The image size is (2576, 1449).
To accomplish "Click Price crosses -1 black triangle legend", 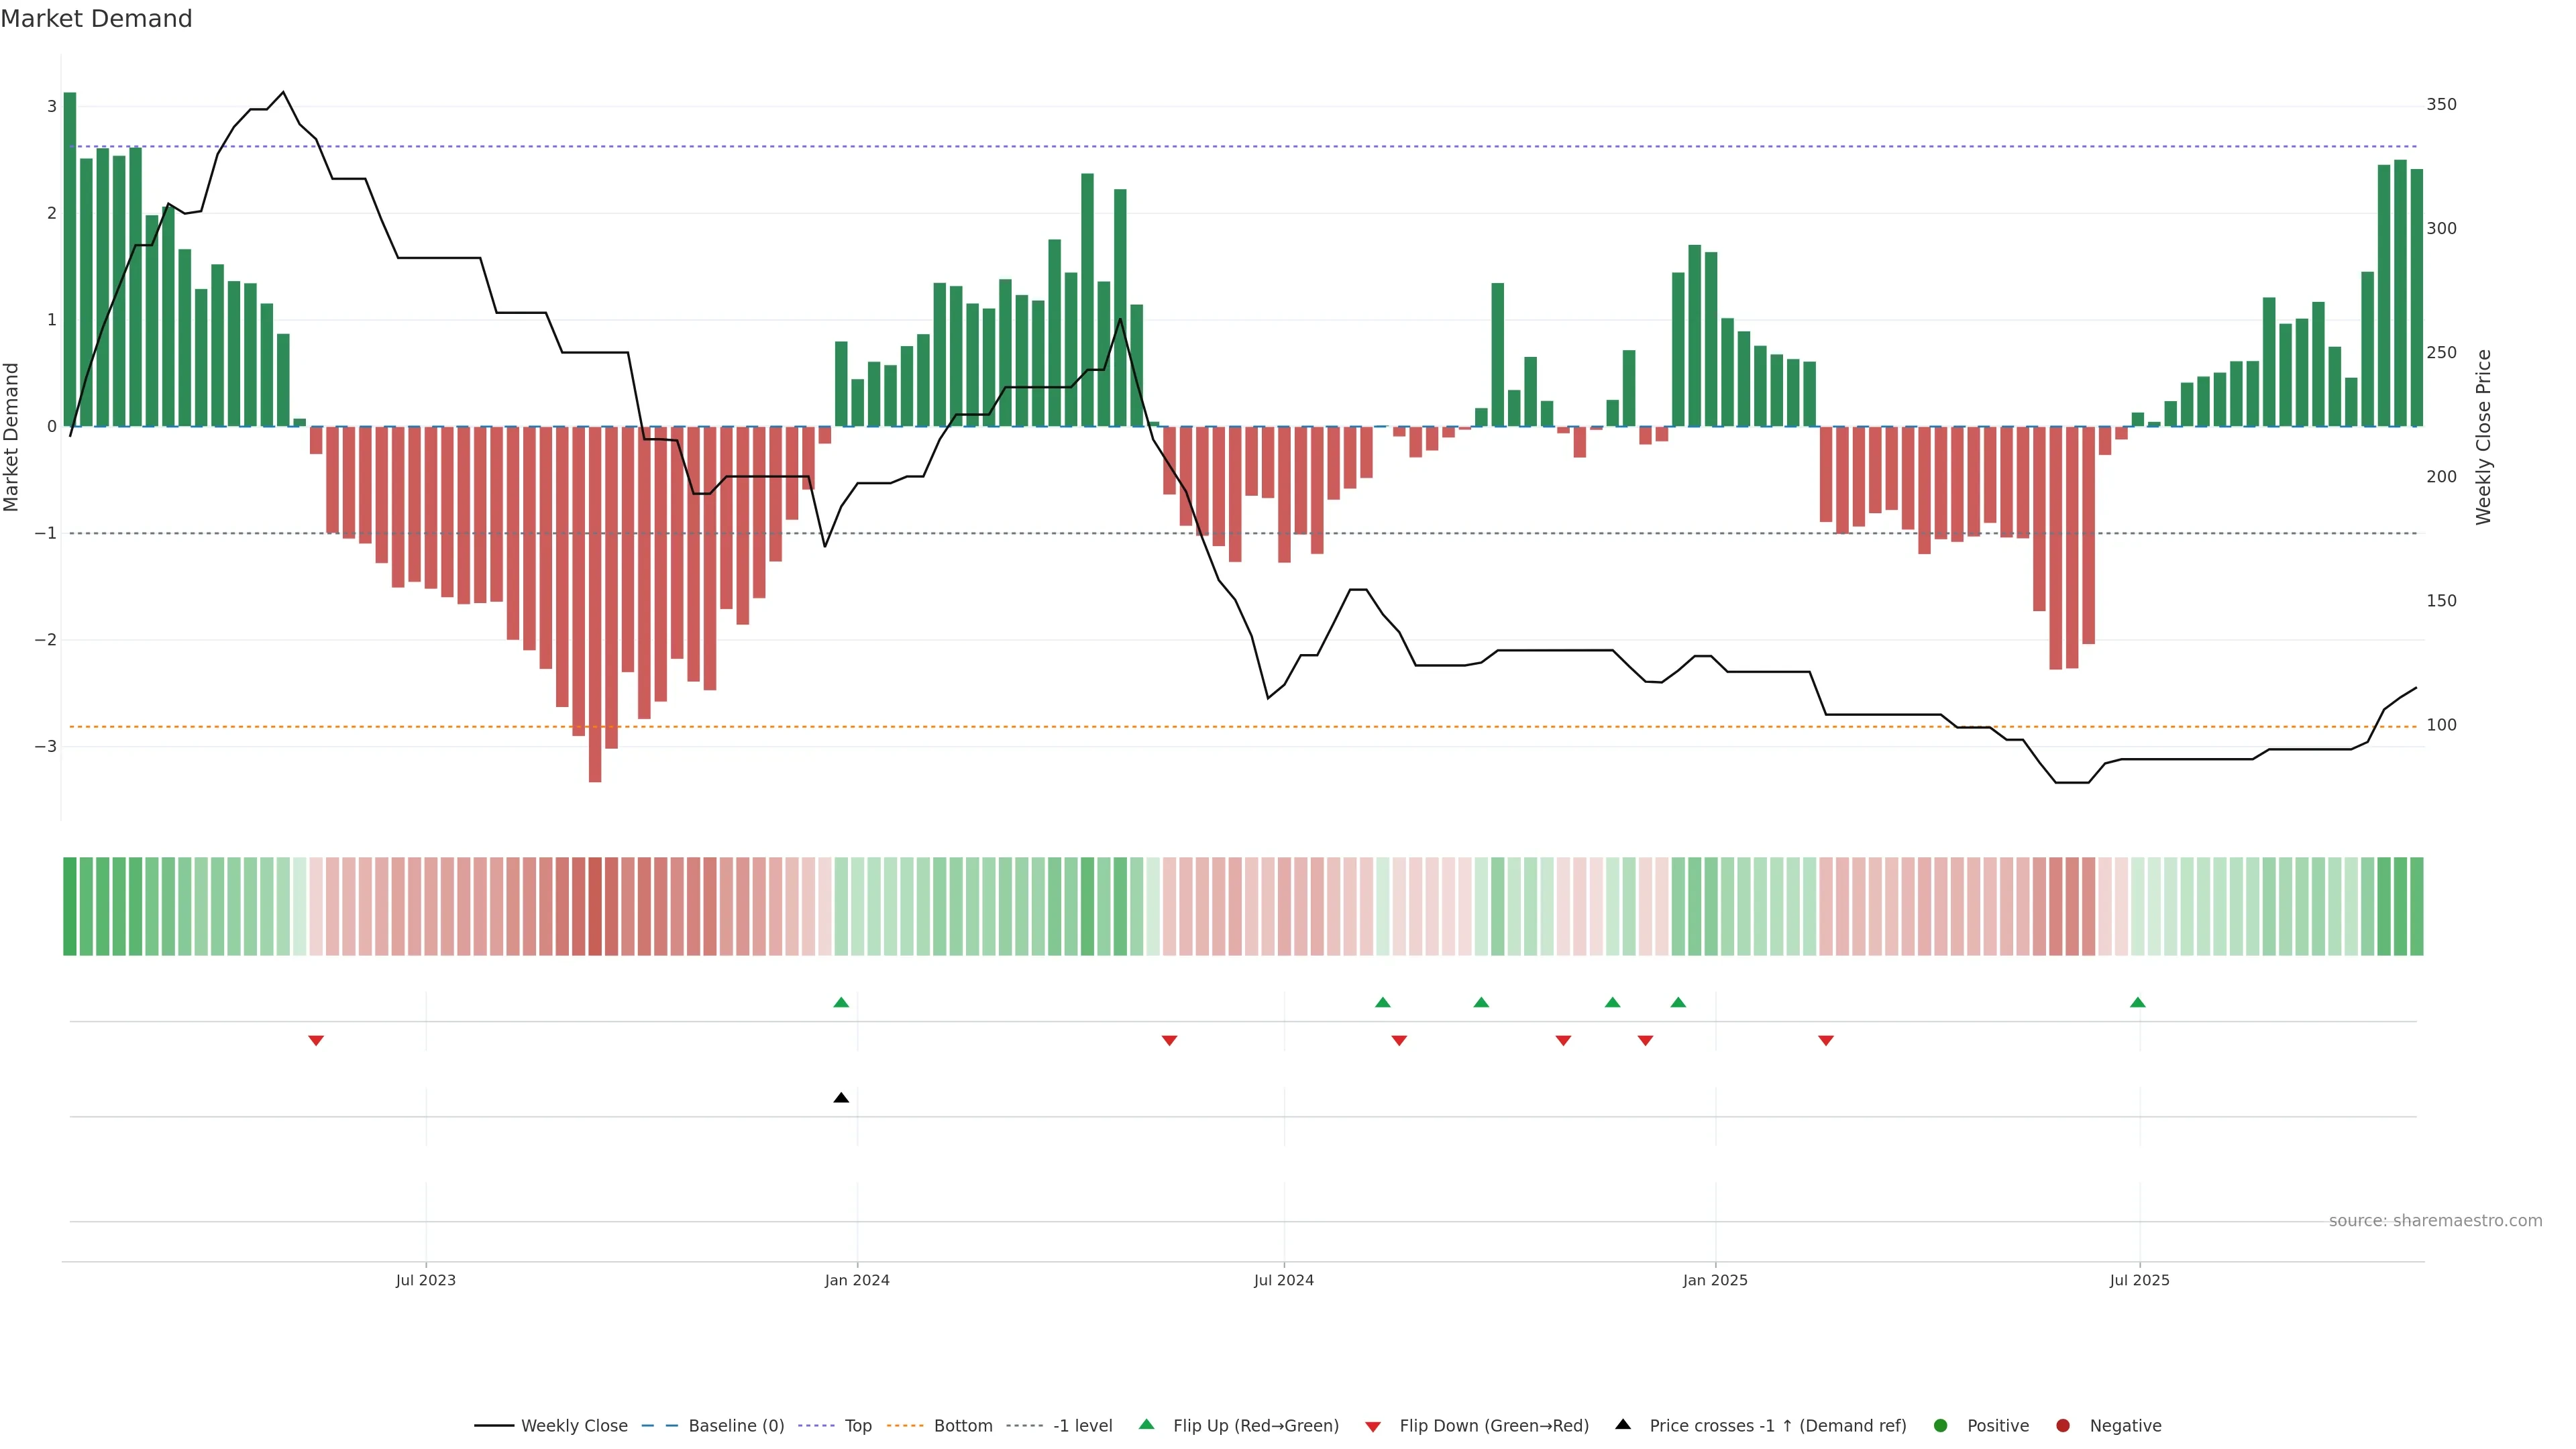I will pyautogui.click(x=1623, y=1425).
